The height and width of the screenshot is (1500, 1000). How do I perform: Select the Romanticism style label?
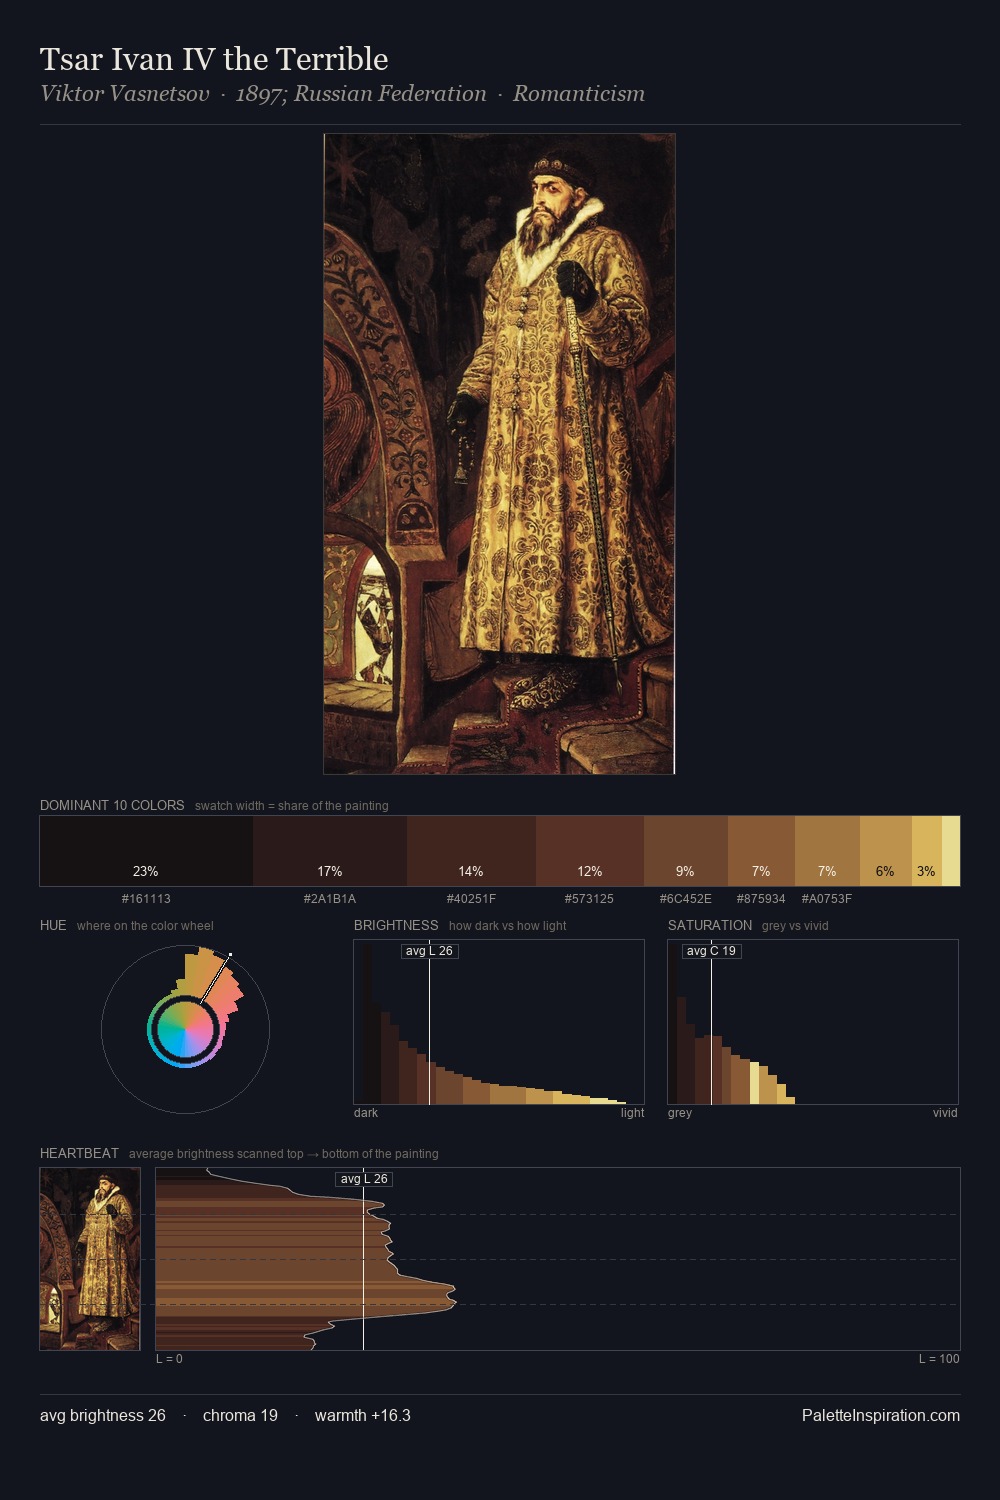click(579, 94)
